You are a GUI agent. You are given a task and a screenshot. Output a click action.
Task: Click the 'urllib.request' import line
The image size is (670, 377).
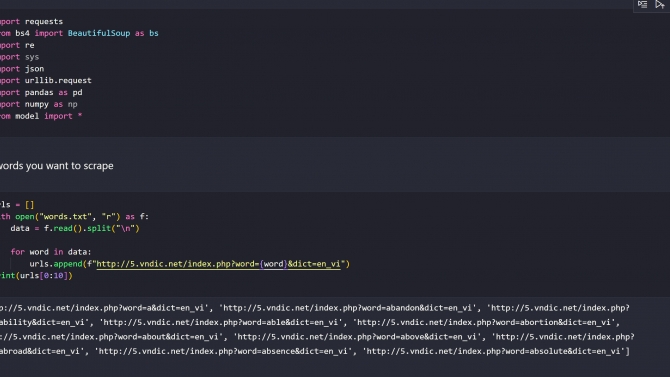click(46, 80)
